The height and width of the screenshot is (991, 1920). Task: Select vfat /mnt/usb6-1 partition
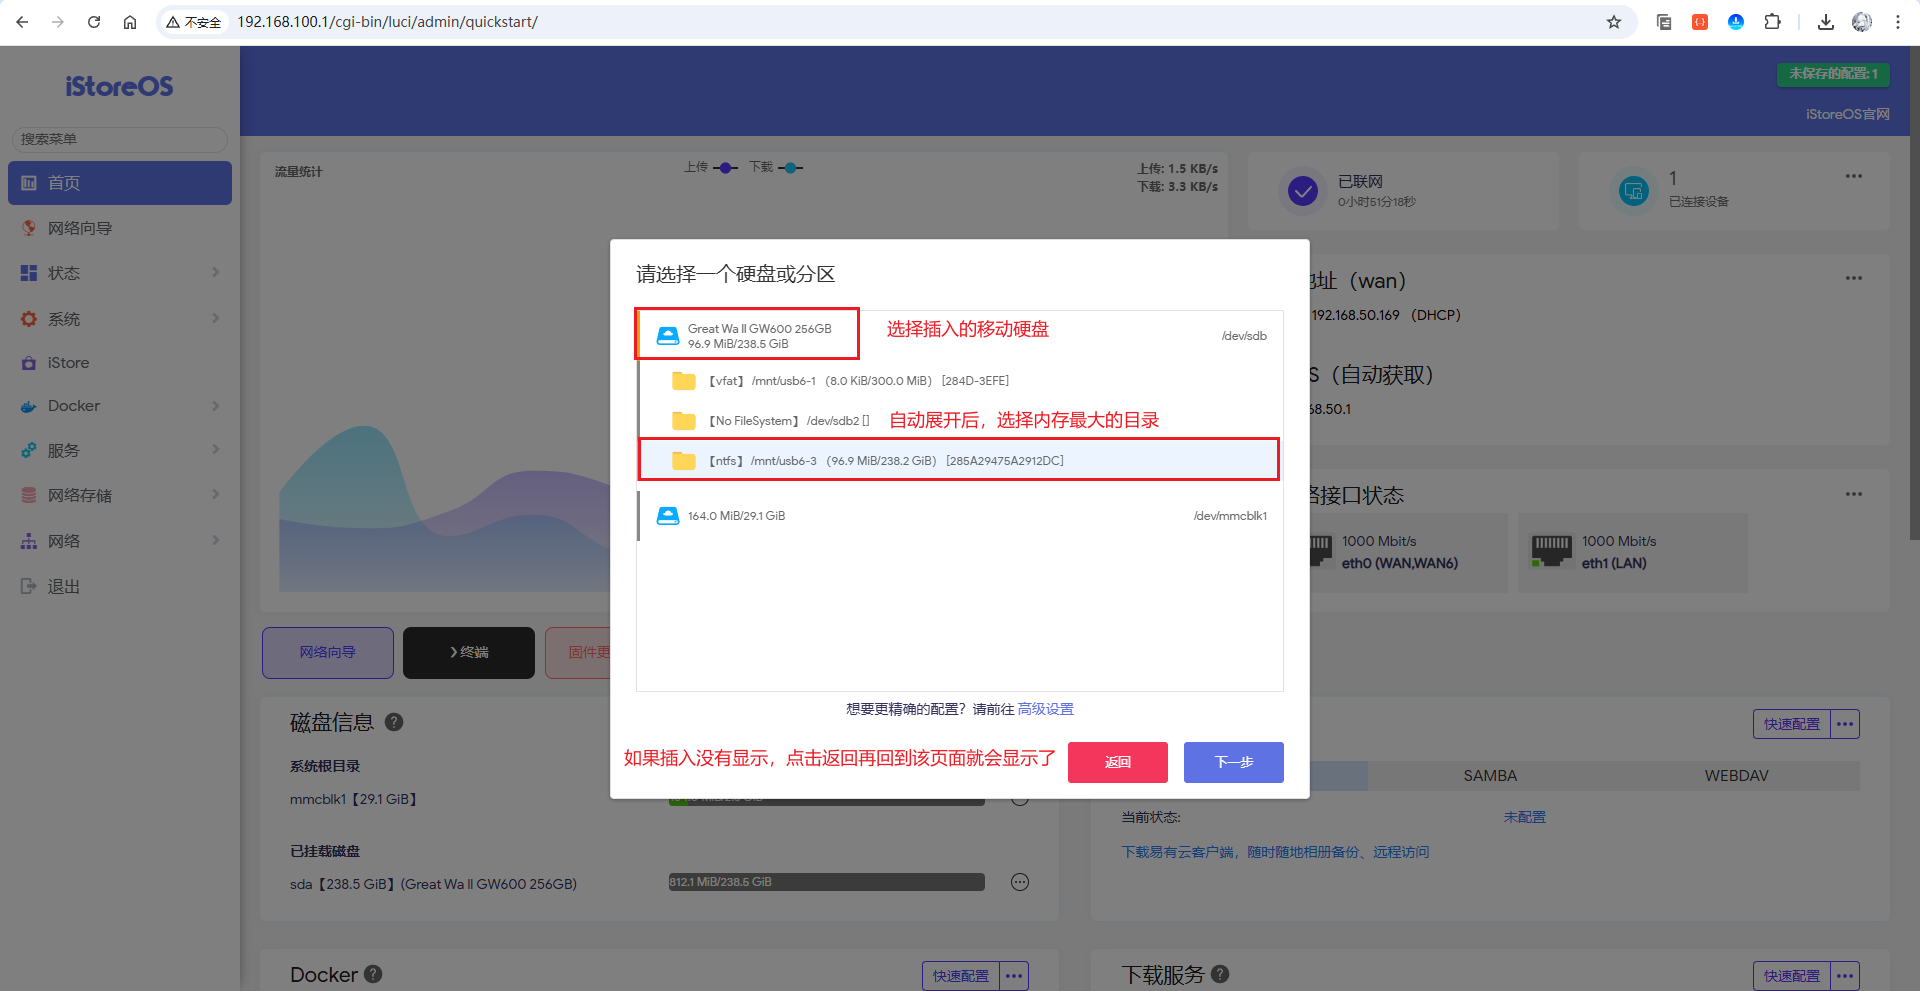click(959, 381)
